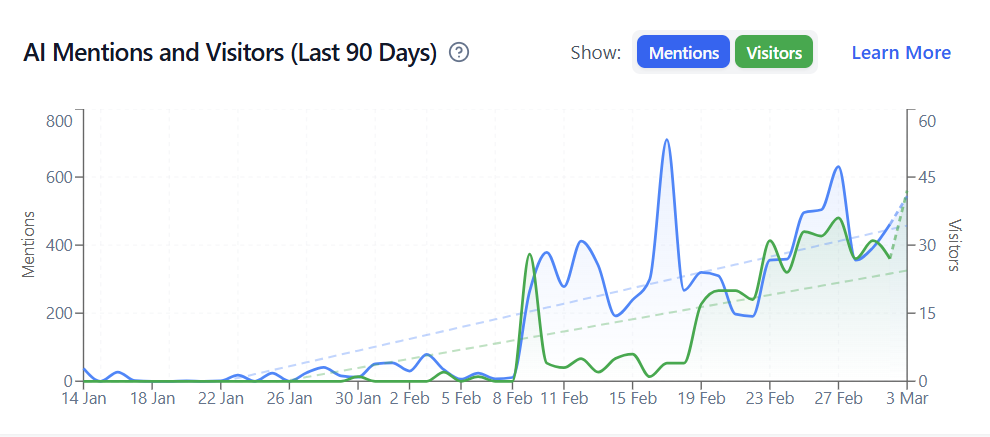Click the help question mark icon beside the title
The image size is (990, 437).
pyautogui.click(x=459, y=52)
